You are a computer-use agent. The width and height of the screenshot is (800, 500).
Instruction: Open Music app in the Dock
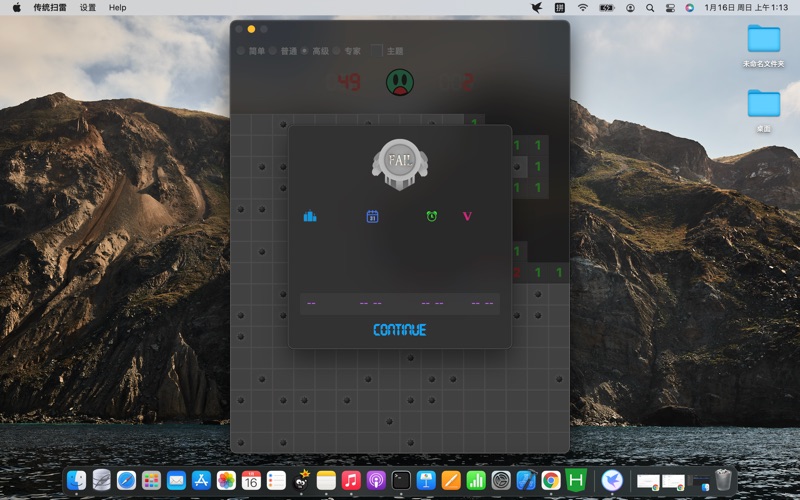tap(351, 481)
